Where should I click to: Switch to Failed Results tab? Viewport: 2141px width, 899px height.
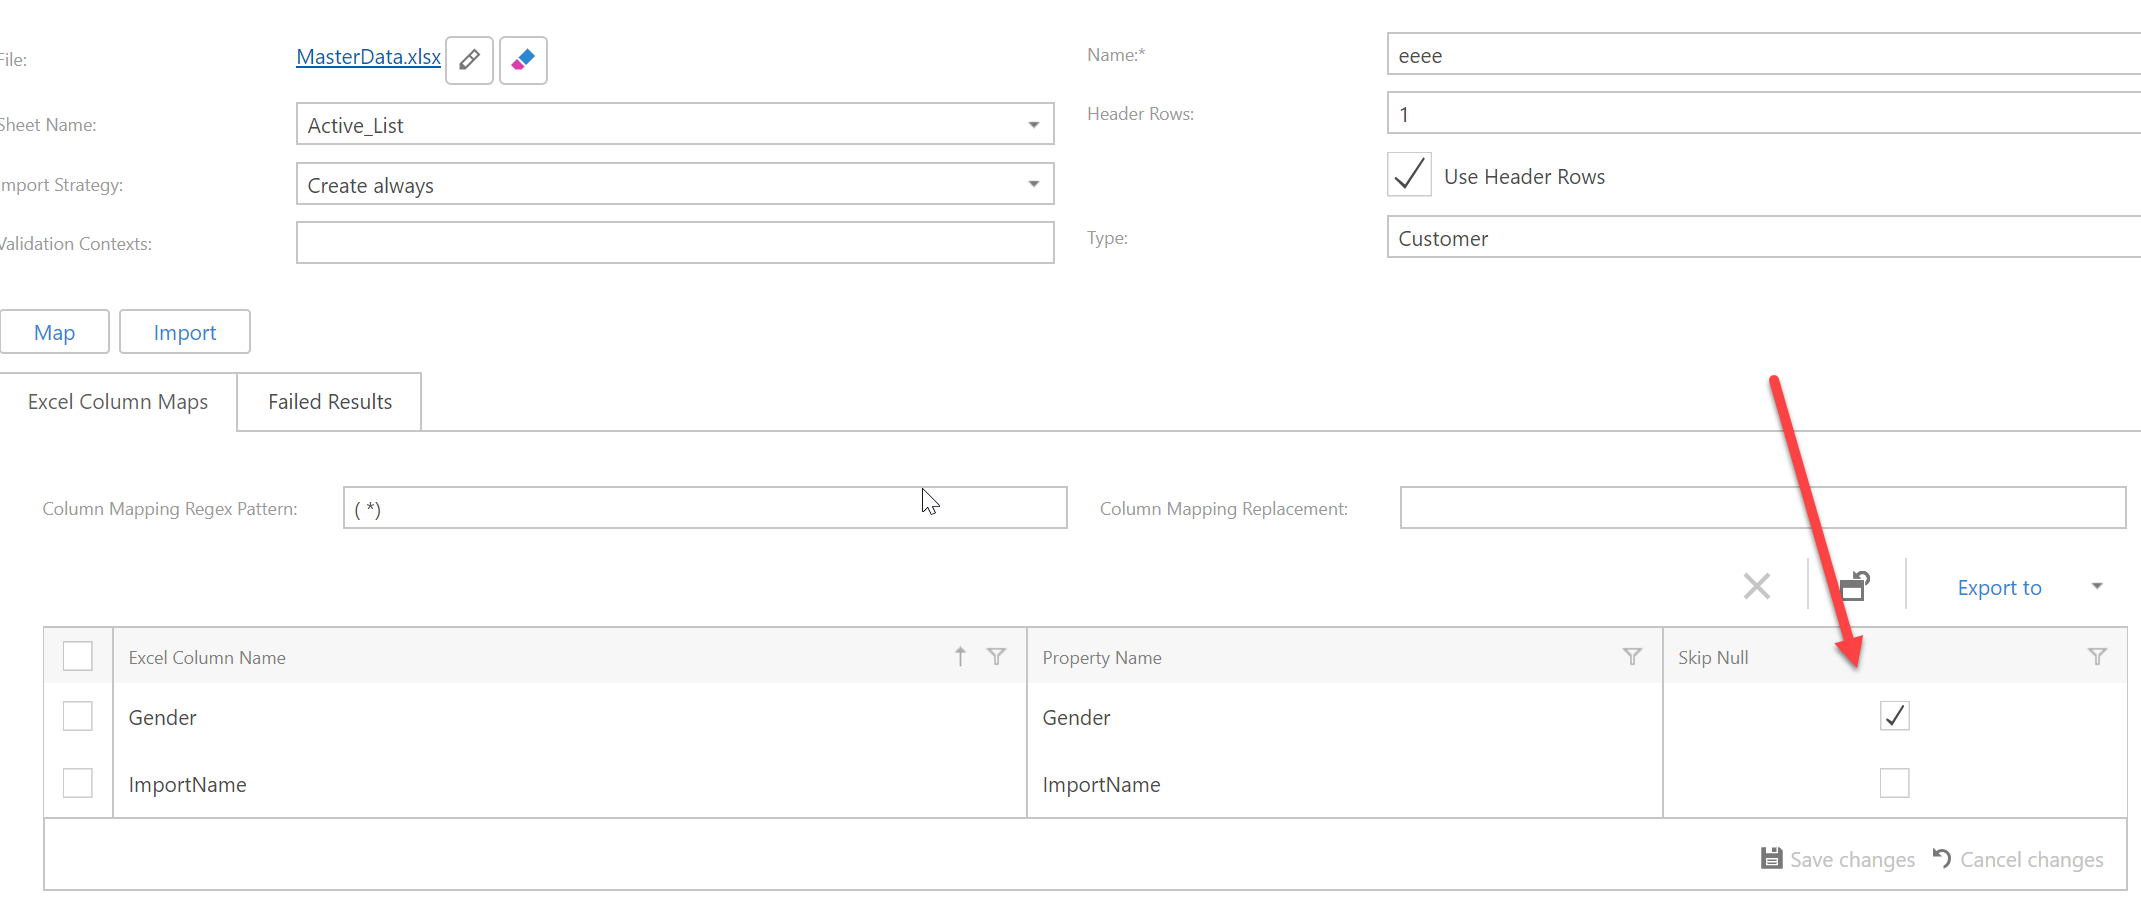coord(330,402)
